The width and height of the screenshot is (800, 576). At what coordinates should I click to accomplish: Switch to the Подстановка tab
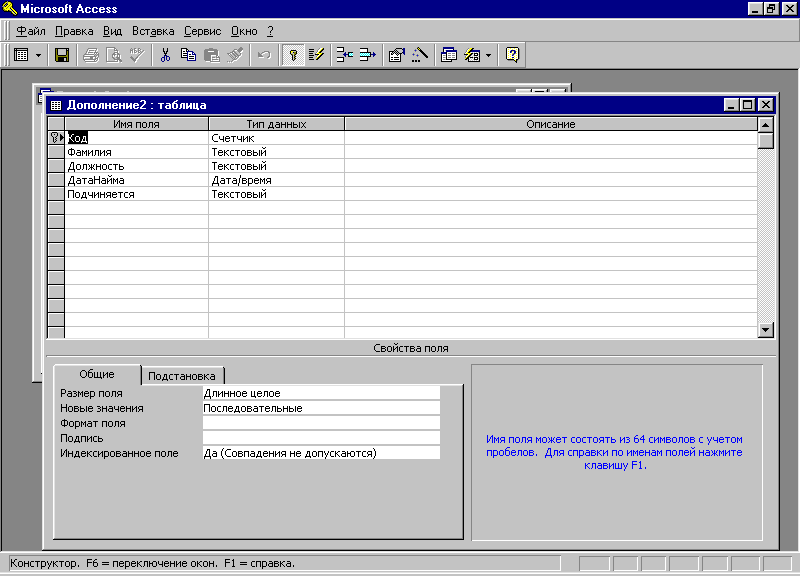tap(182, 376)
